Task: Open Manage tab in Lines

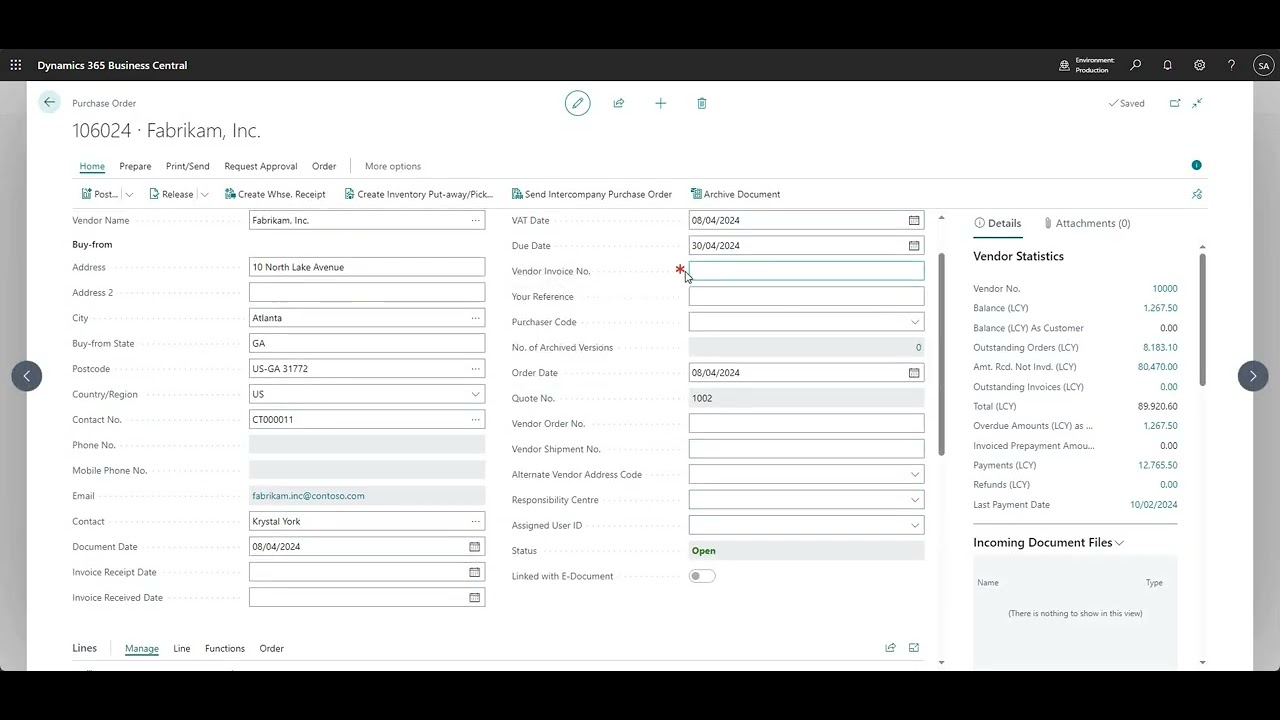Action: (x=142, y=648)
